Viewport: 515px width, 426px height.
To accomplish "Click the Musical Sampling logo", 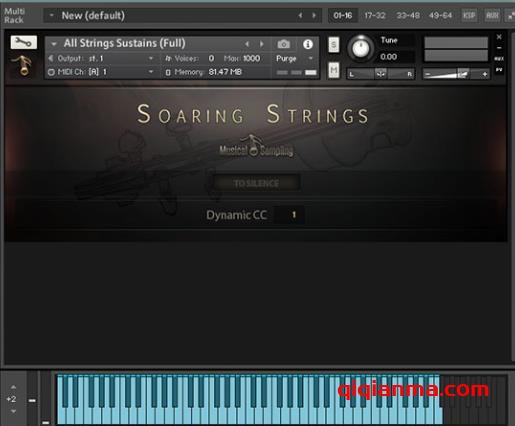I will pyautogui.click(x=256, y=147).
